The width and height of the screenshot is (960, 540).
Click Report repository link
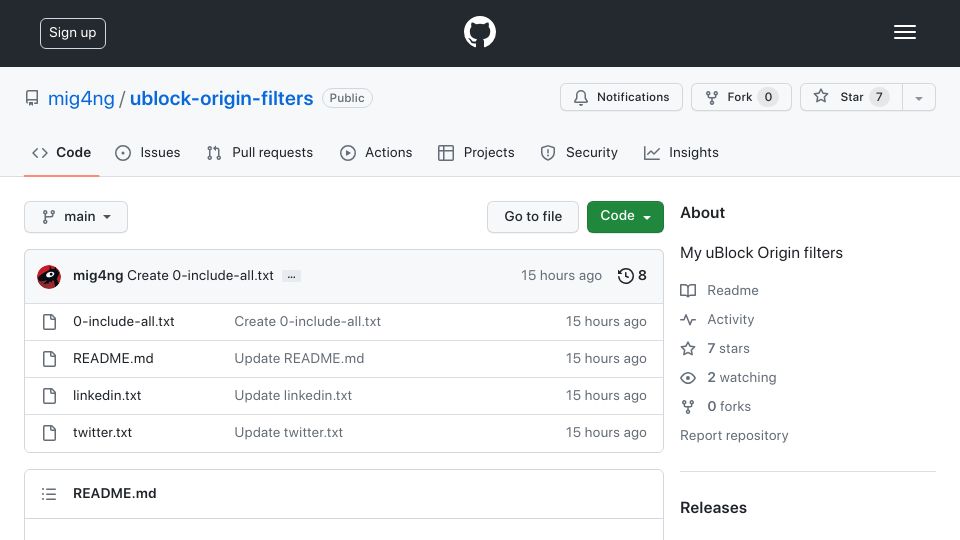click(x=734, y=435)
